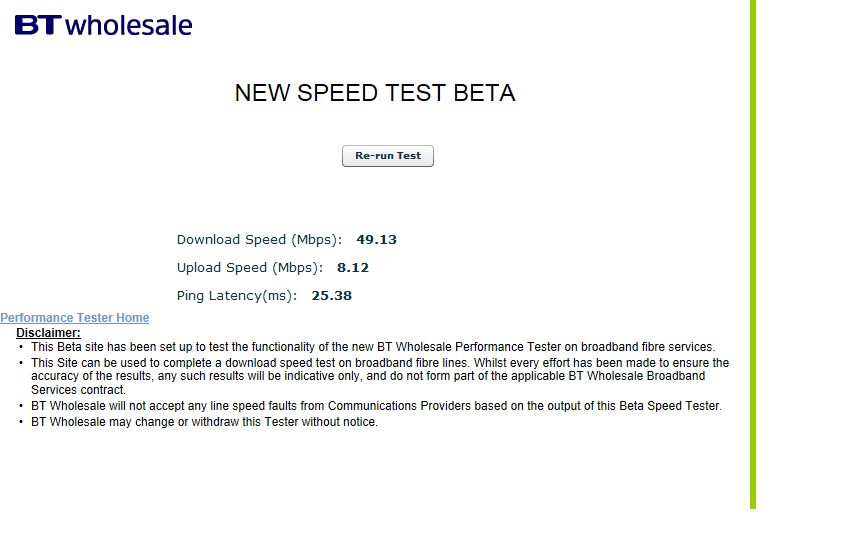Click the bullet about withdrawing Tester without notice
This screenshot has height=540, width=864.
204,422
